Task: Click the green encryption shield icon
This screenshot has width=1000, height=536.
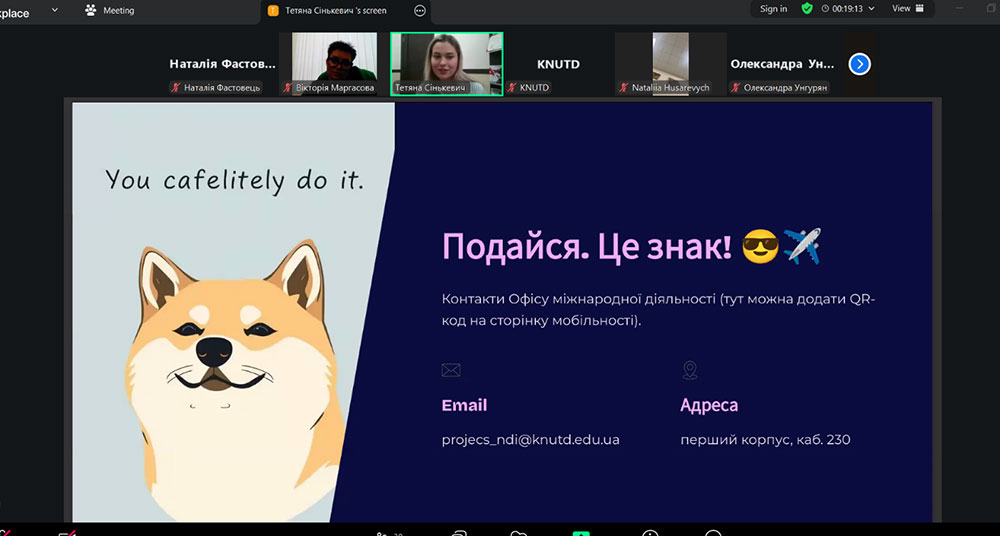Action: click(807, 9)
